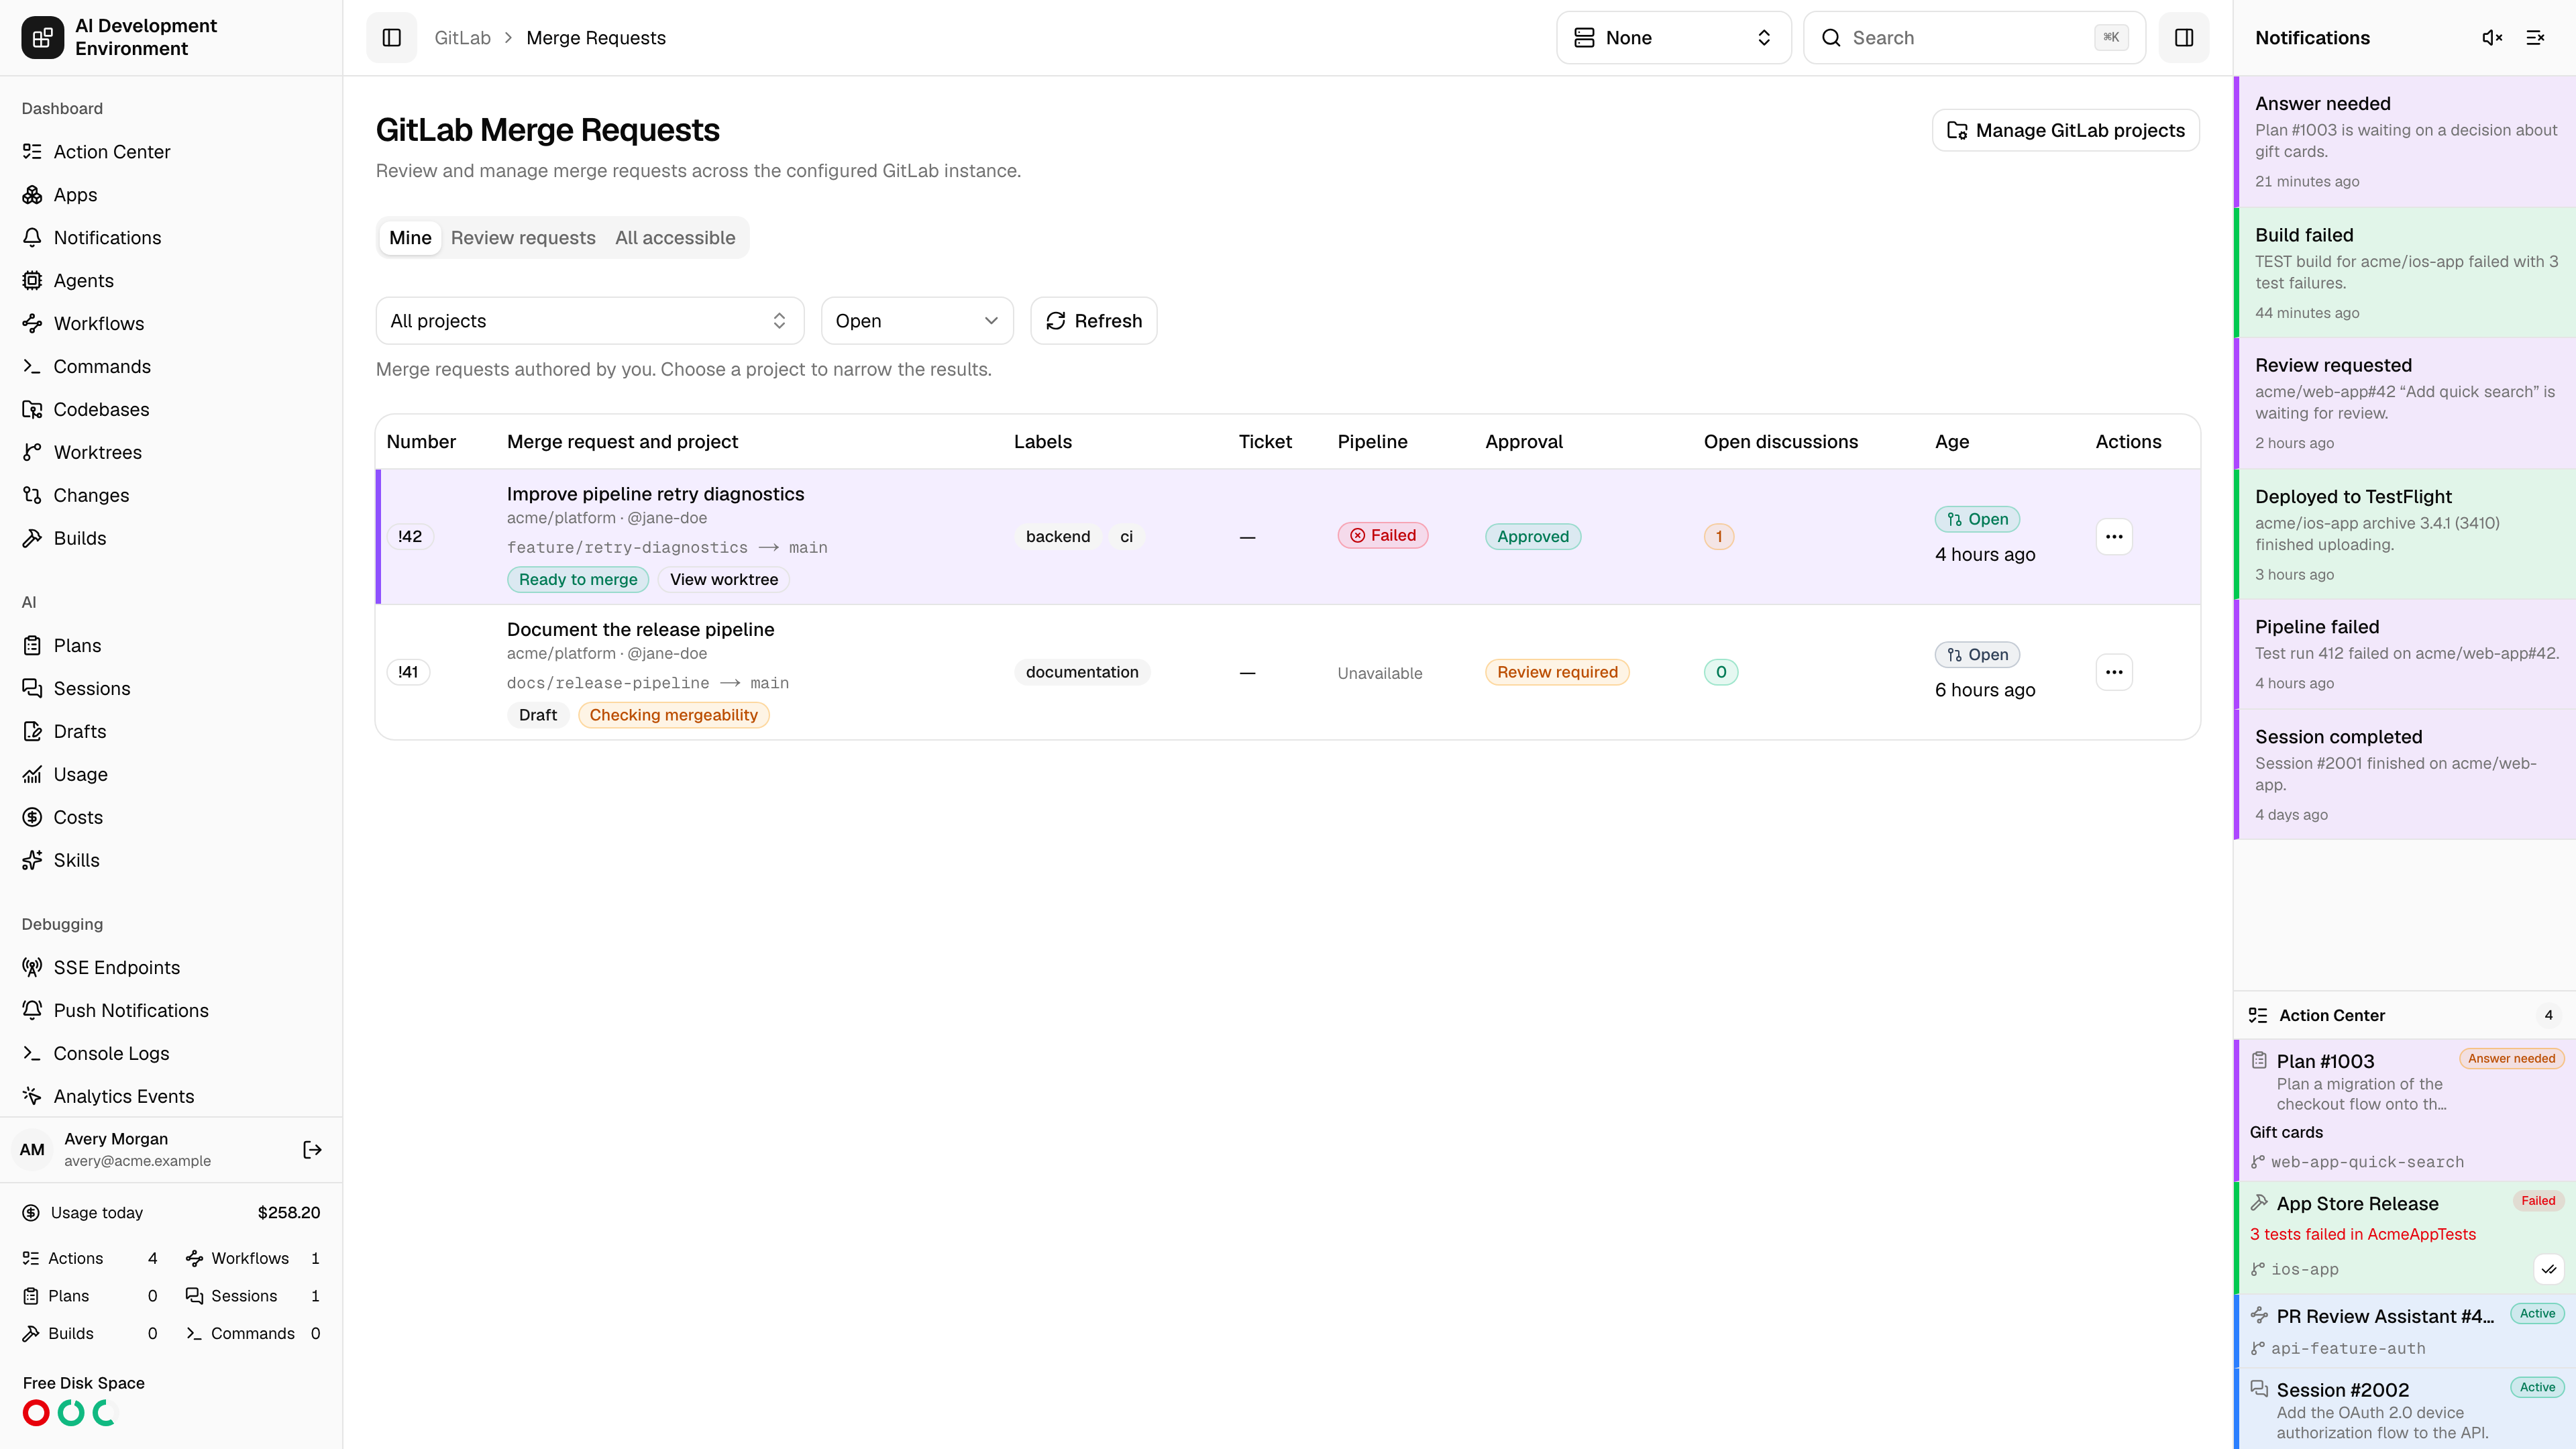The image size is (2576, 1449).
Task: Open the Answer needed notification
Action: (2404, 142)
